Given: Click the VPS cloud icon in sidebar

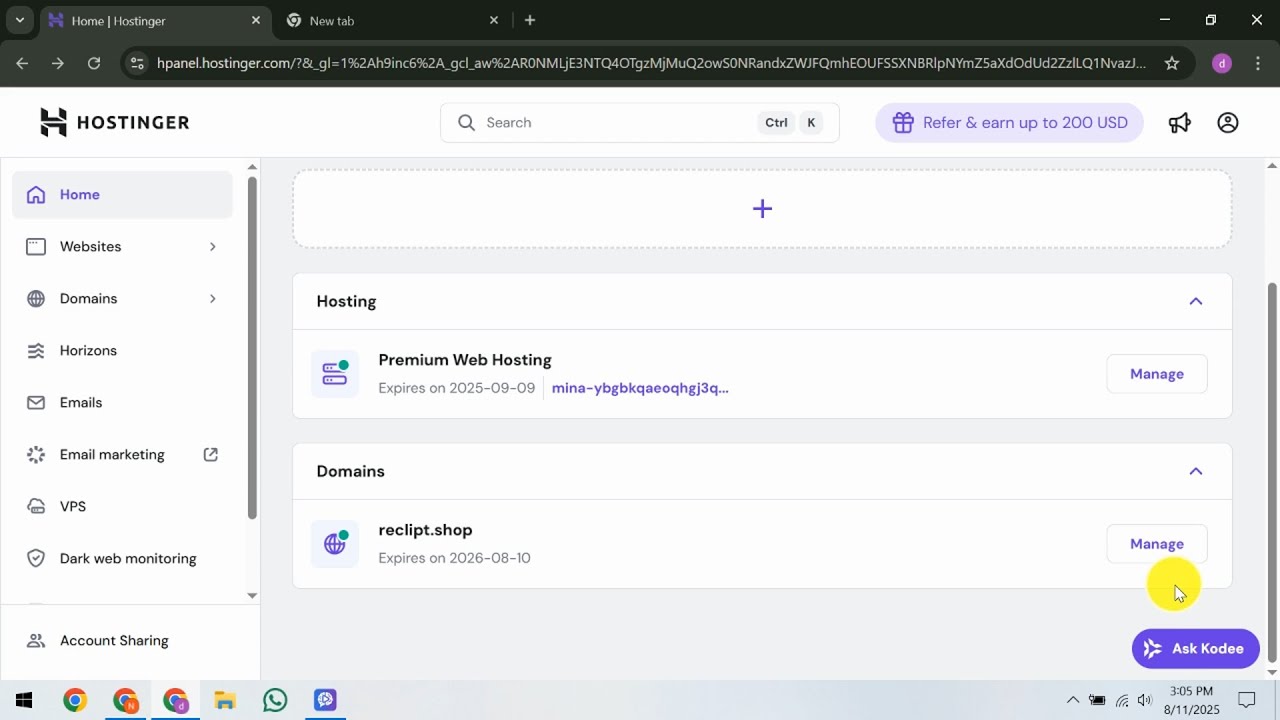Looking at the screenshot, I should 36,507.
